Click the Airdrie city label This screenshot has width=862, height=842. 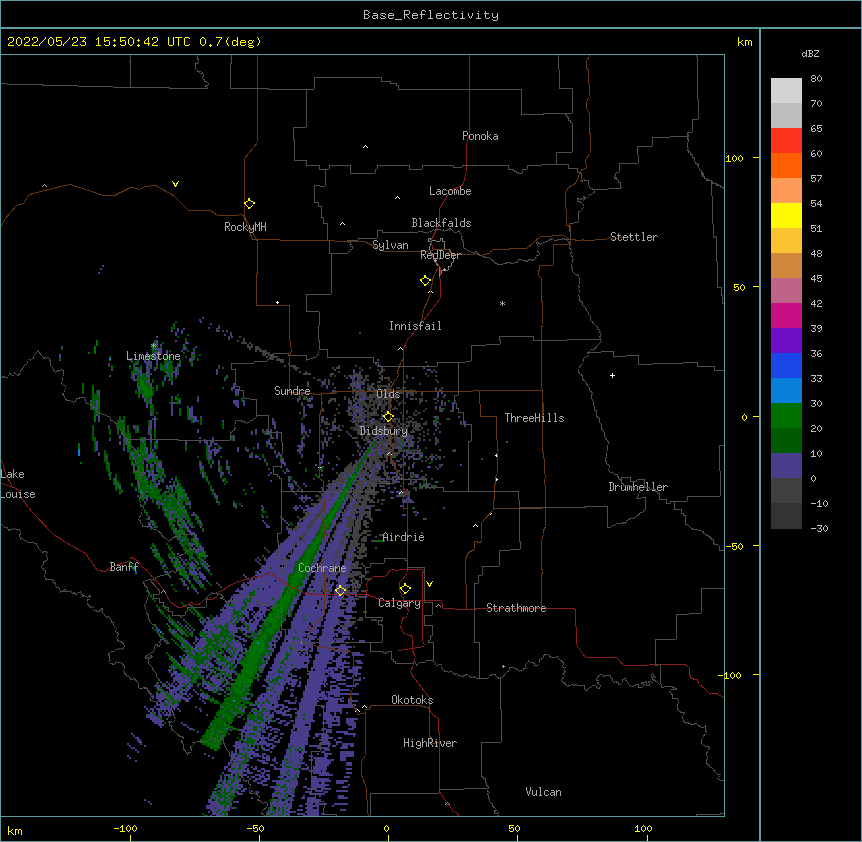pos(403,537)
